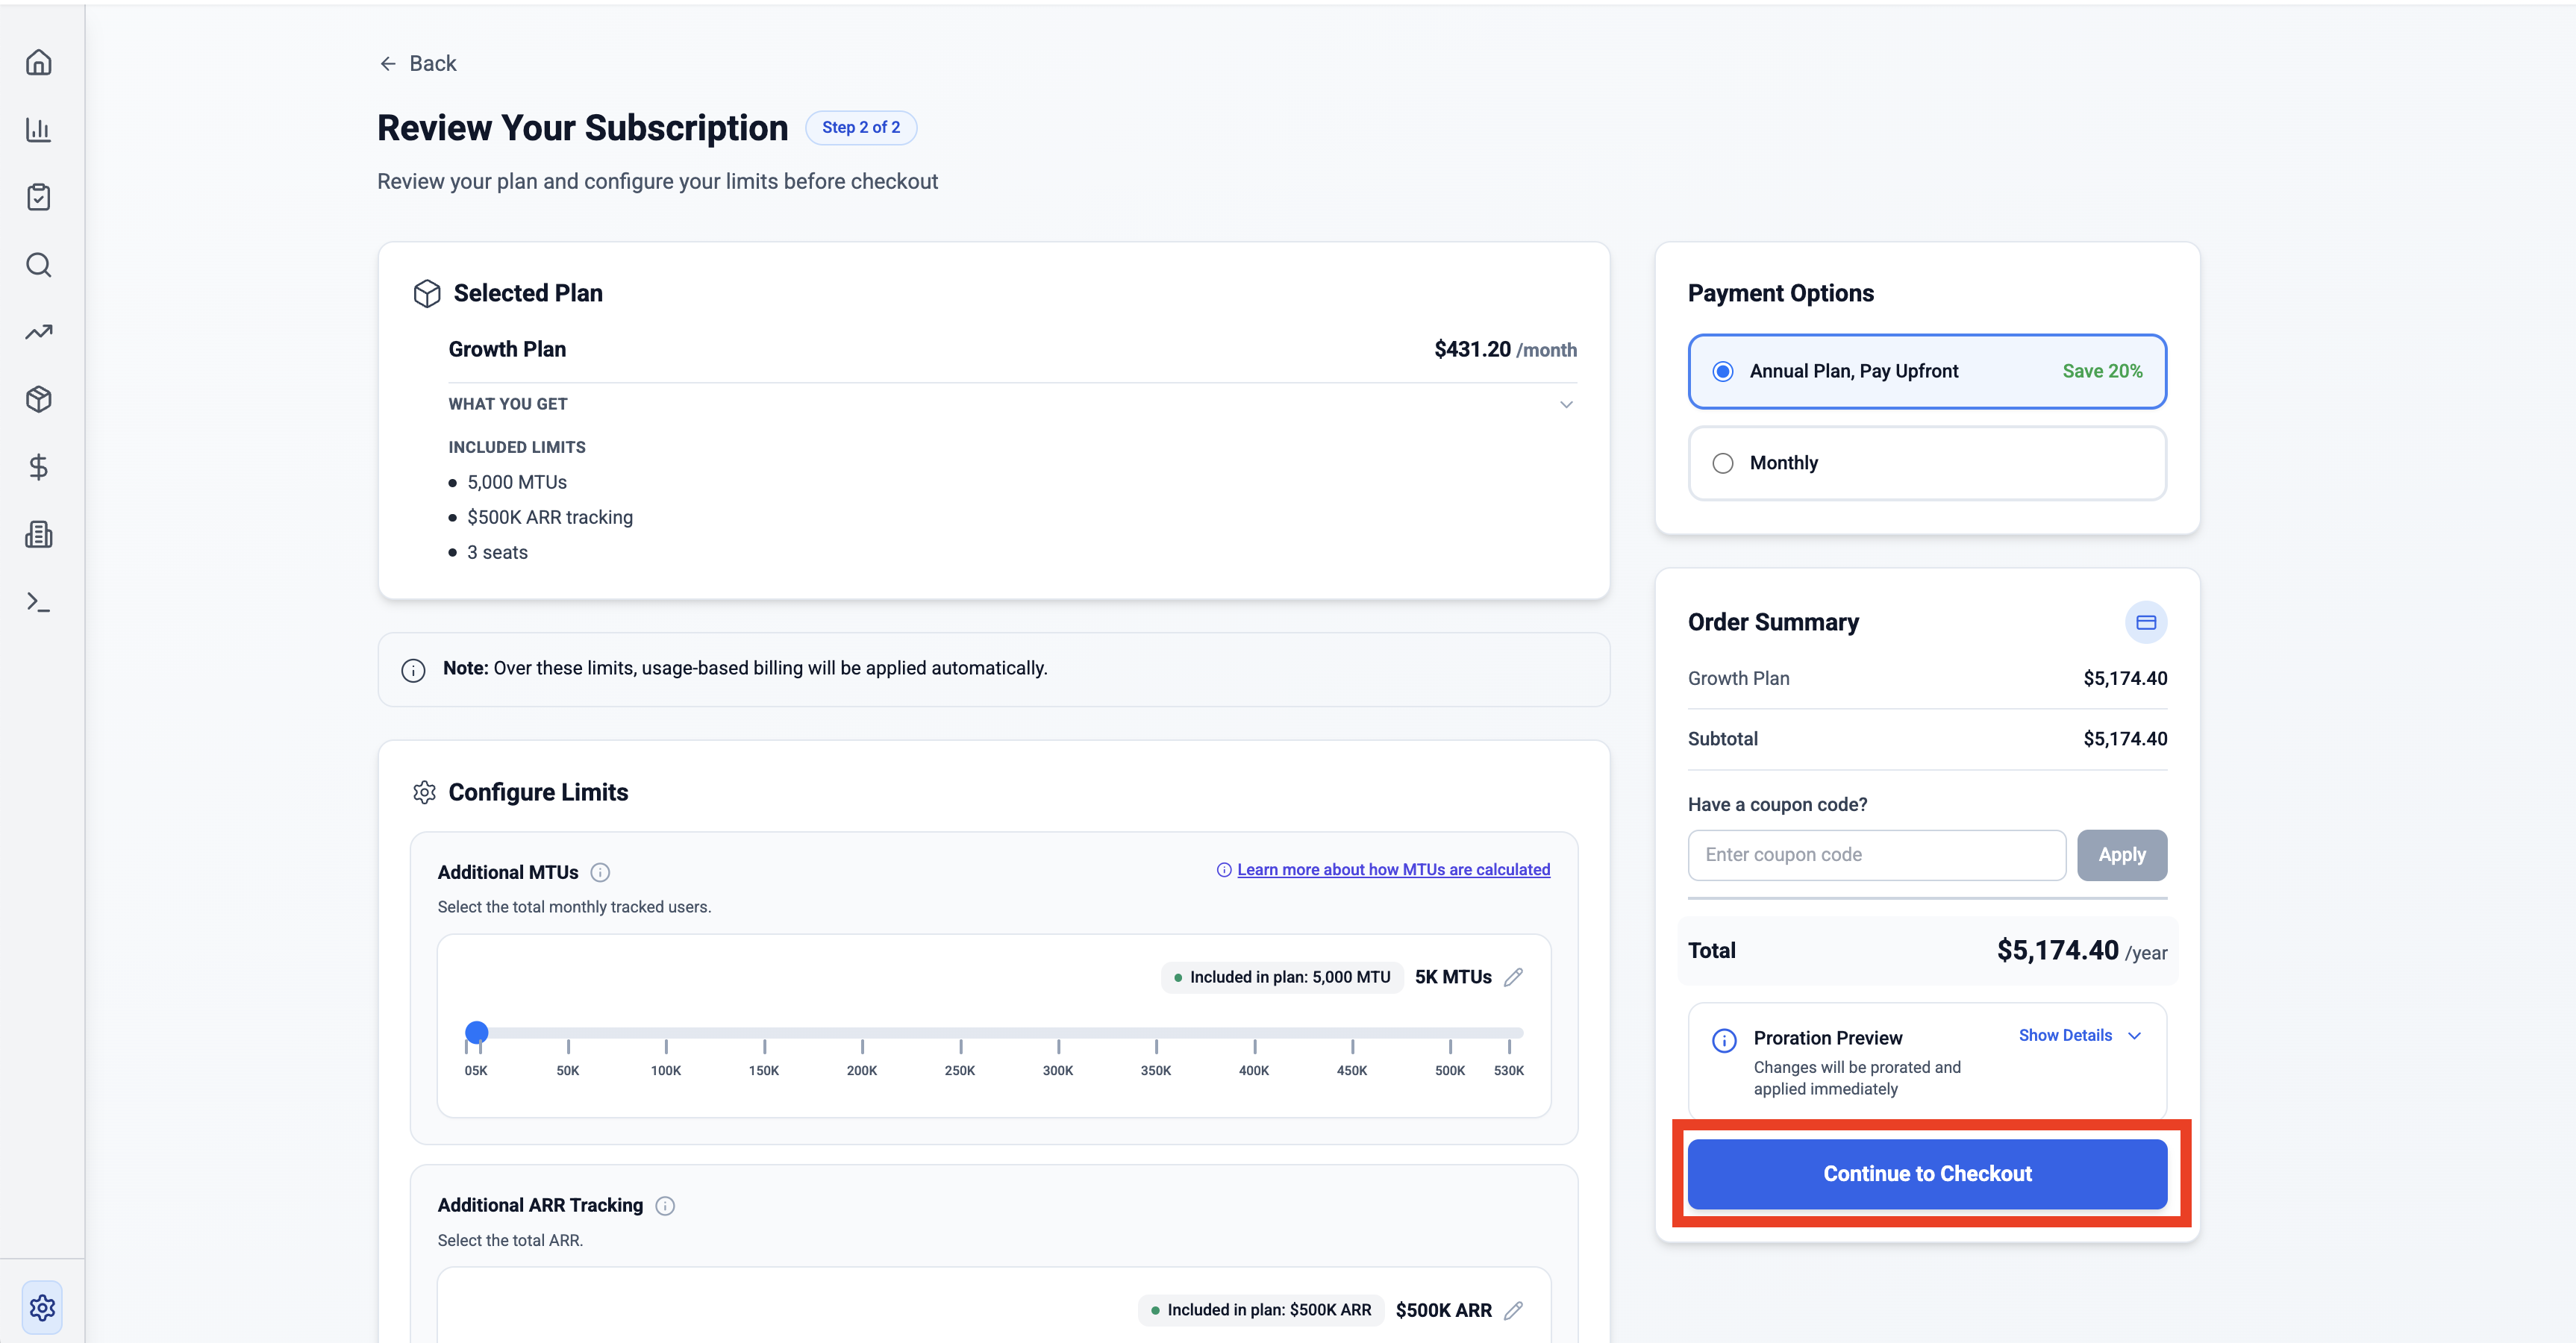
Task: Edit the $500K ARR value pencil
Action: pos(1514,1310)
